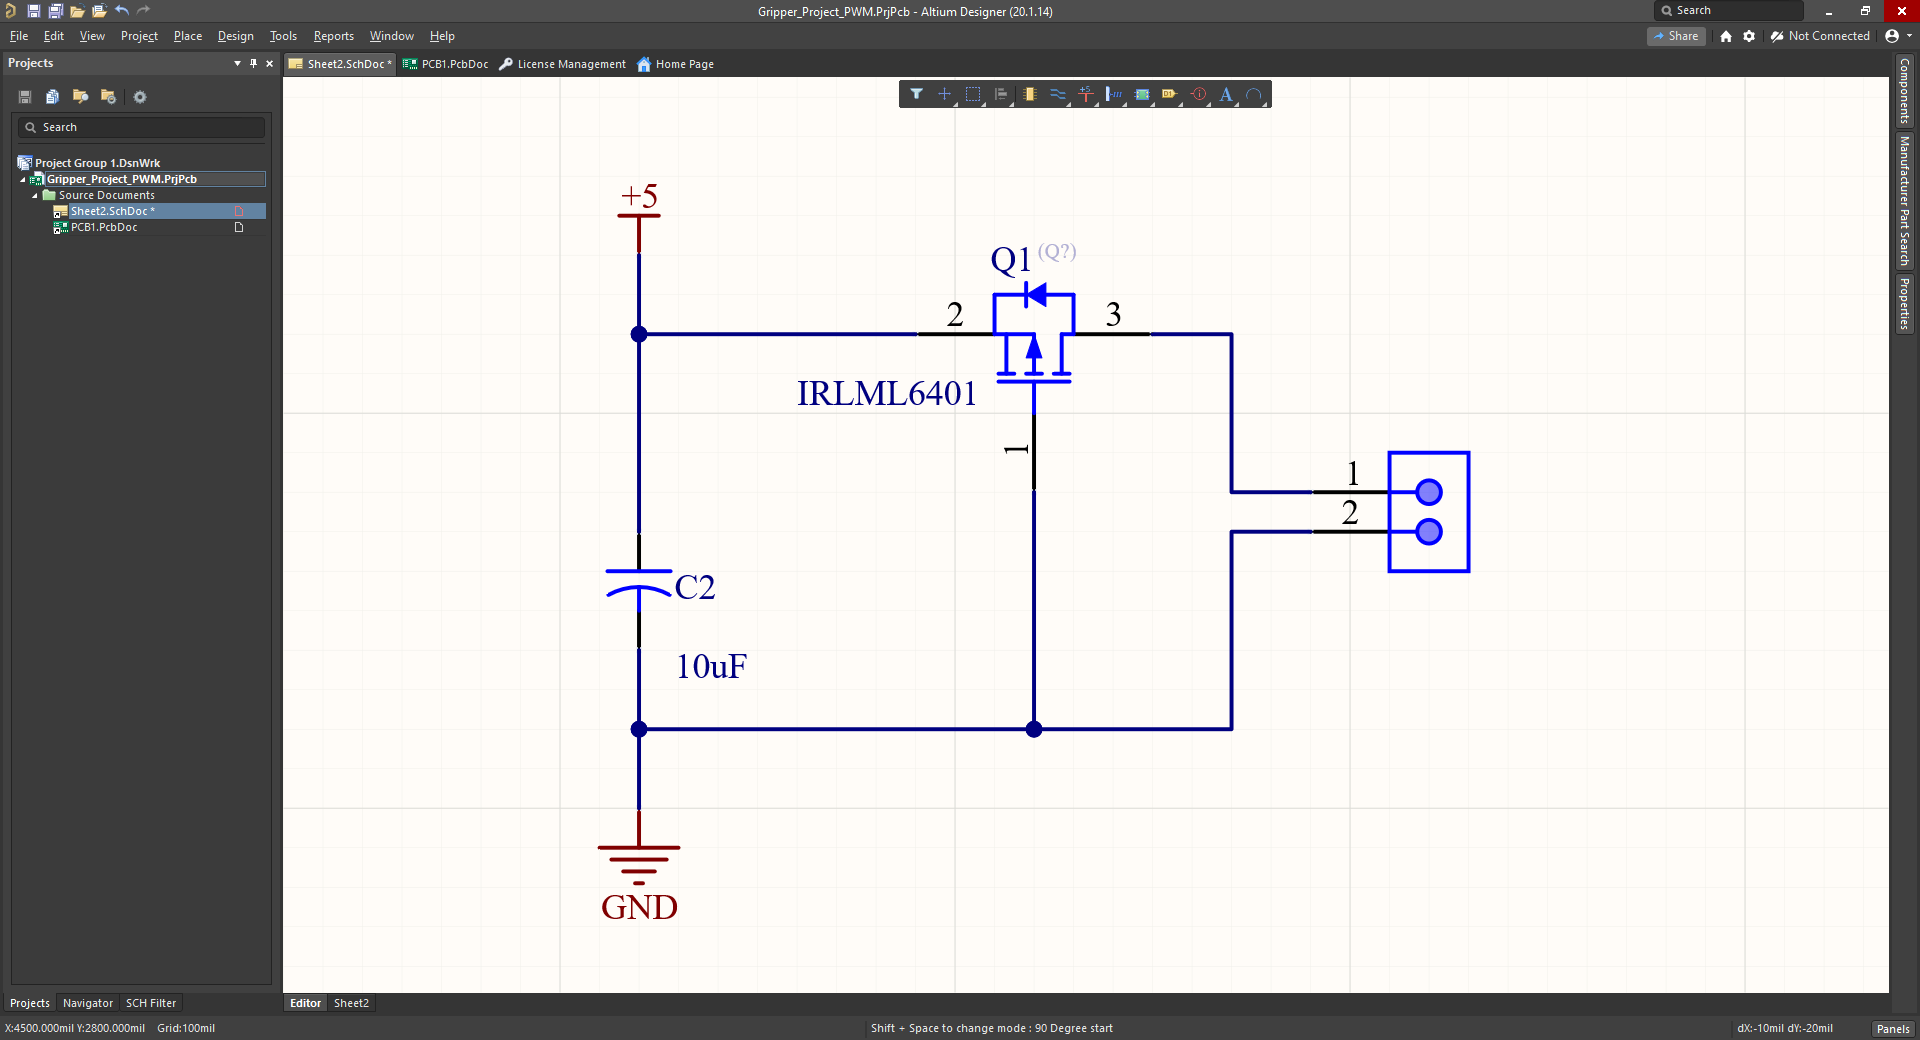This screenshot has height=1040, width=1920.
Task: Click the Undo arrow icon
Action: point(121,11)
